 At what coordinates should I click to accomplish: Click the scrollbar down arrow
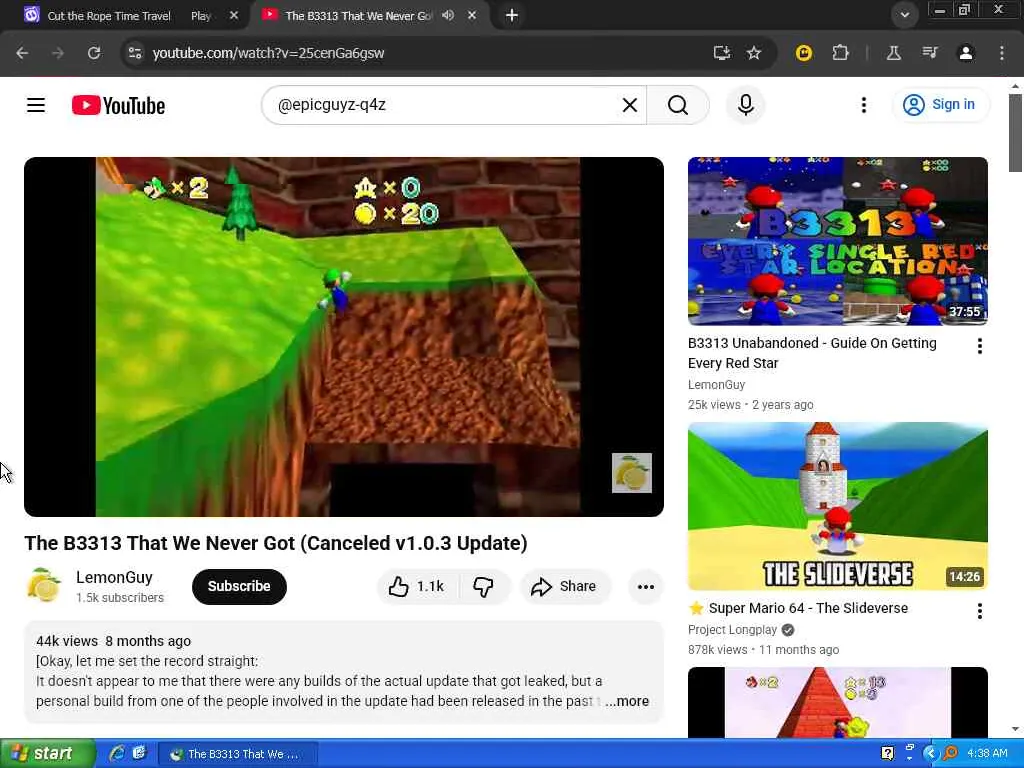click(x=1015, y=729)
